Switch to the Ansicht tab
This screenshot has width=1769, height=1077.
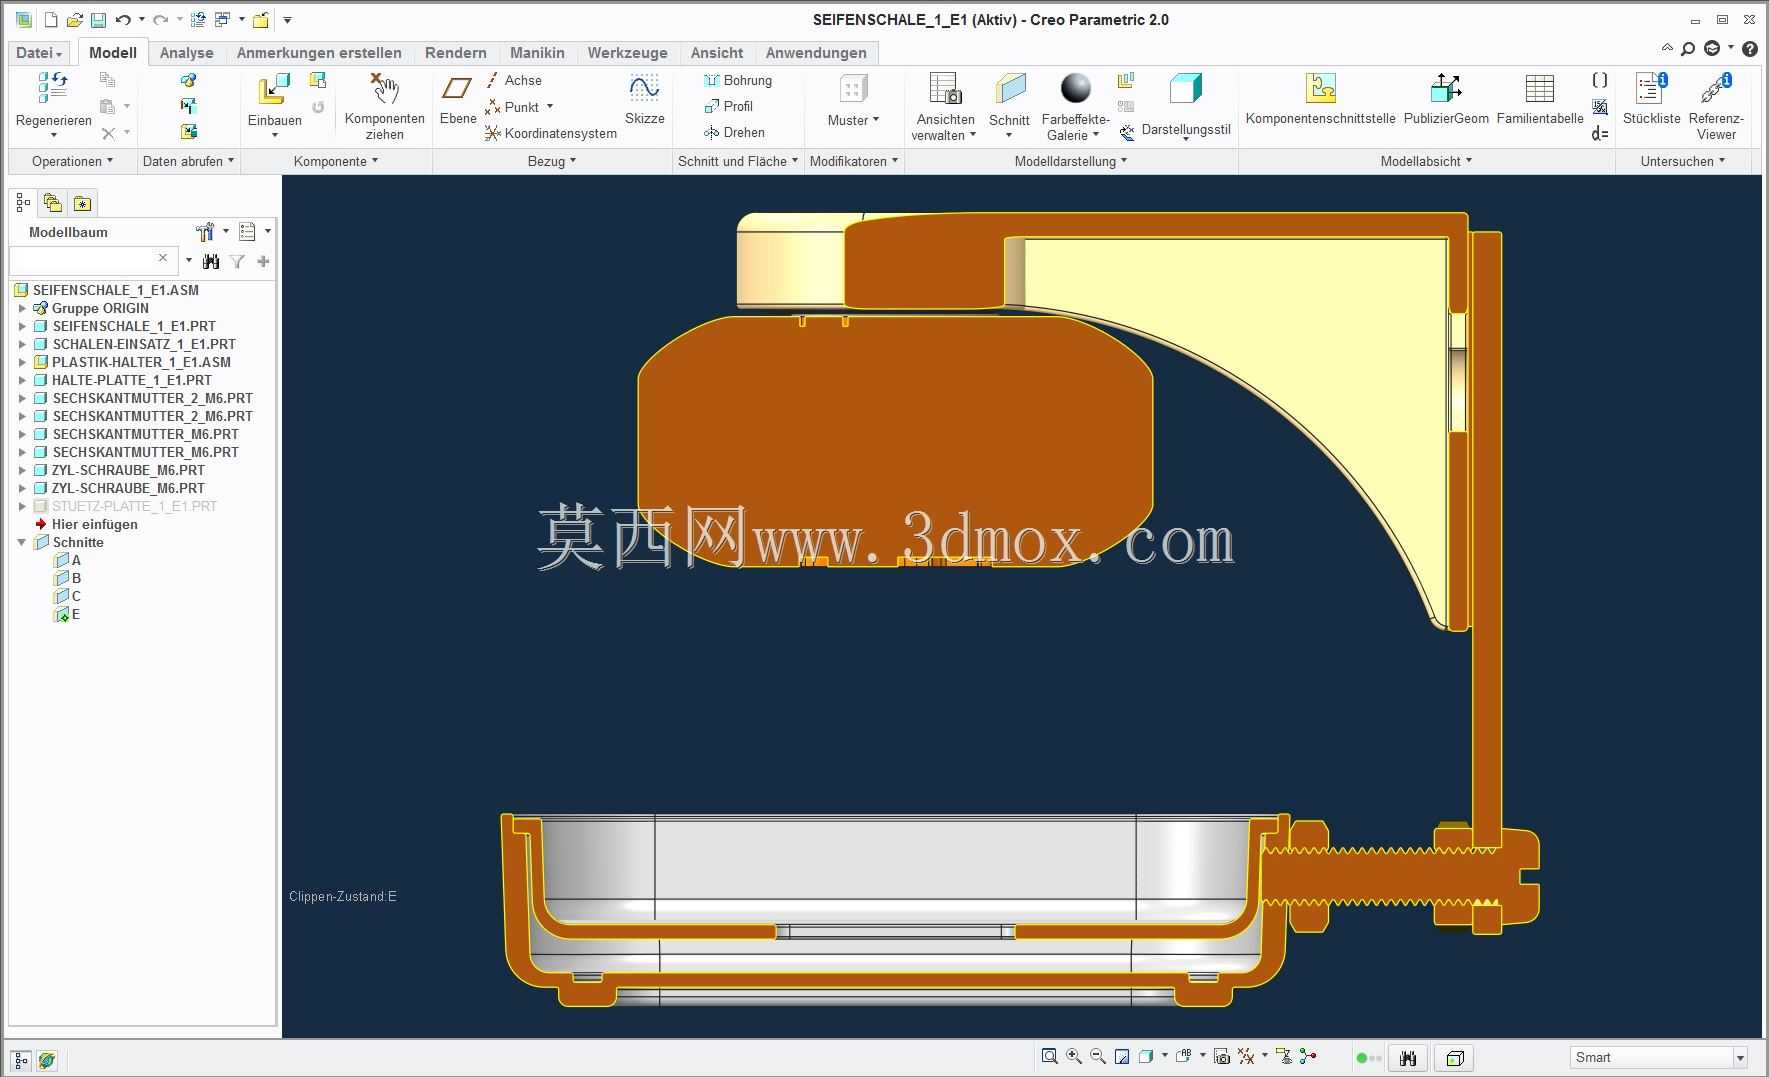tap(717, 53)
